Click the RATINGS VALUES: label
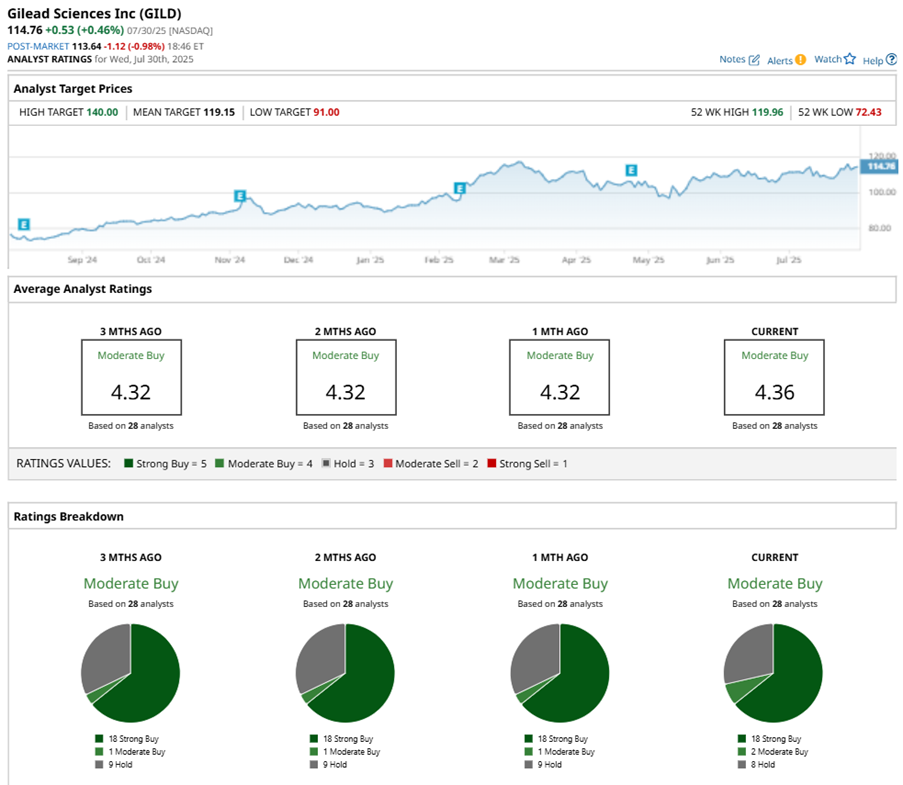903x785 pixels. click(x=63, y=463)
